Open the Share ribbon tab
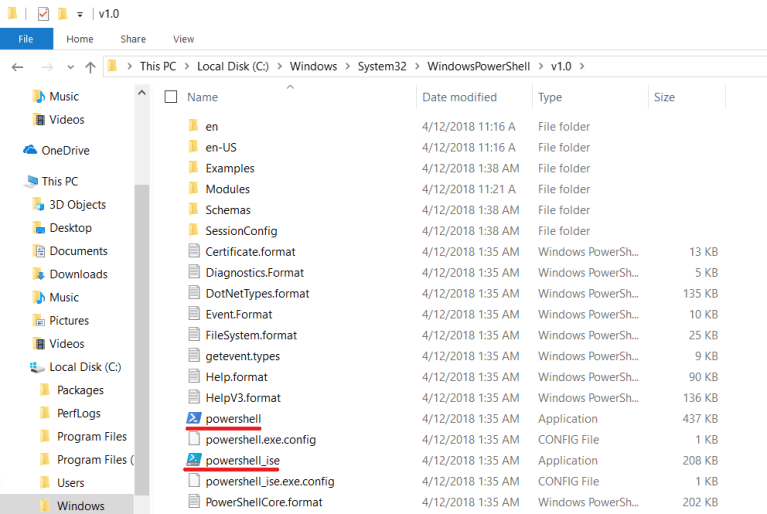This screenshot has height=514, width=767. coord(133,39)
